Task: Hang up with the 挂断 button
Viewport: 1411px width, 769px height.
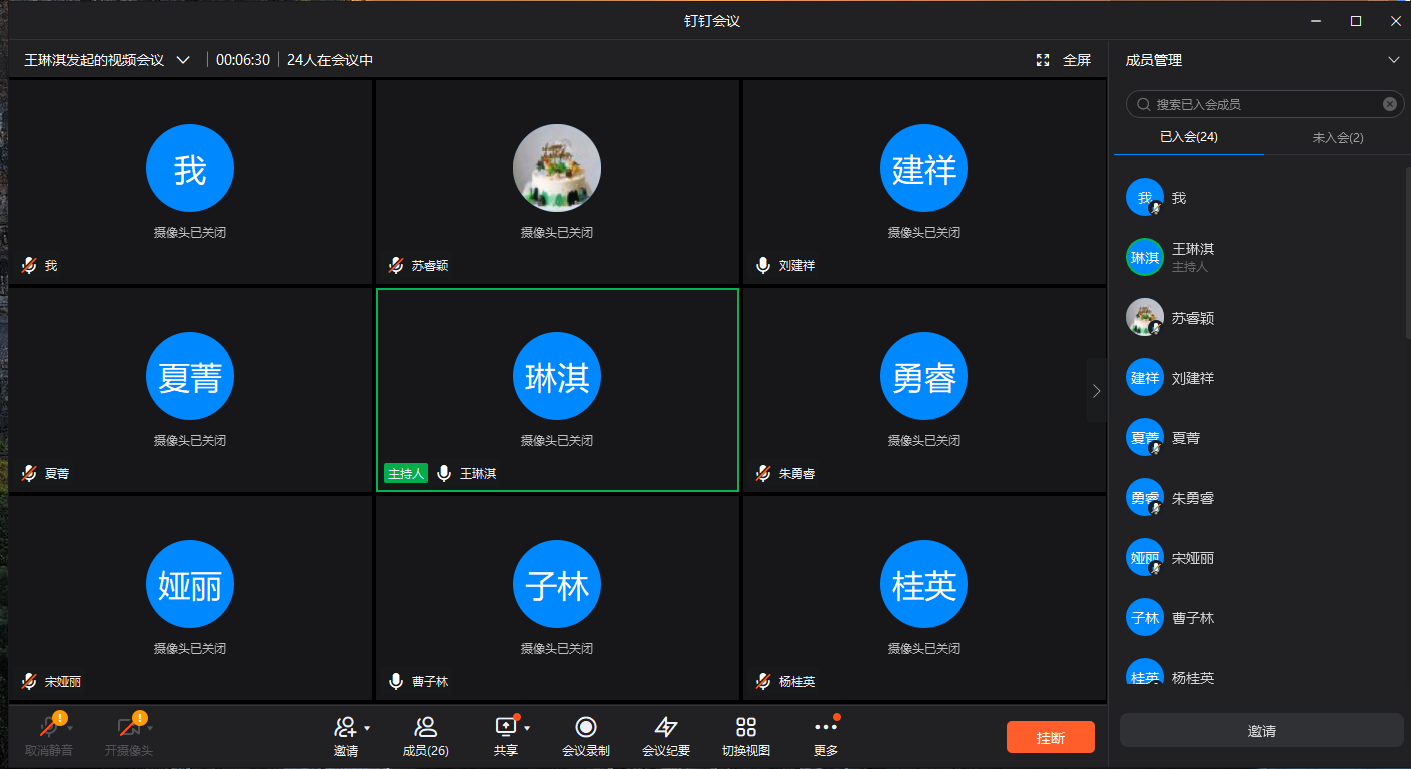Action: pos(1050,737)
